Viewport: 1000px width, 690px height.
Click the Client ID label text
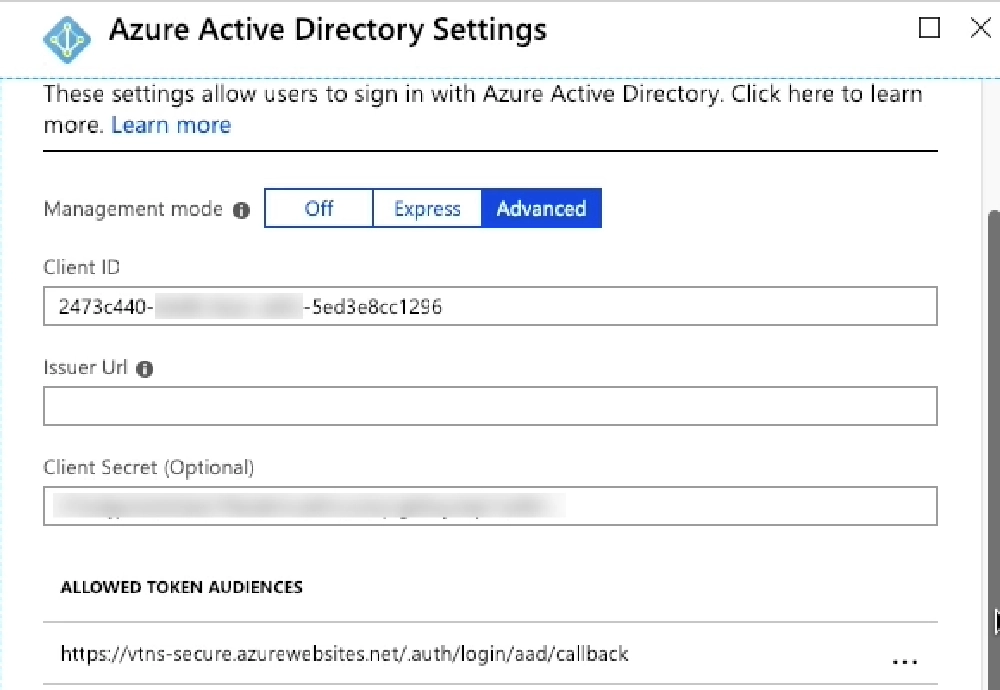[x=82, y=267]
